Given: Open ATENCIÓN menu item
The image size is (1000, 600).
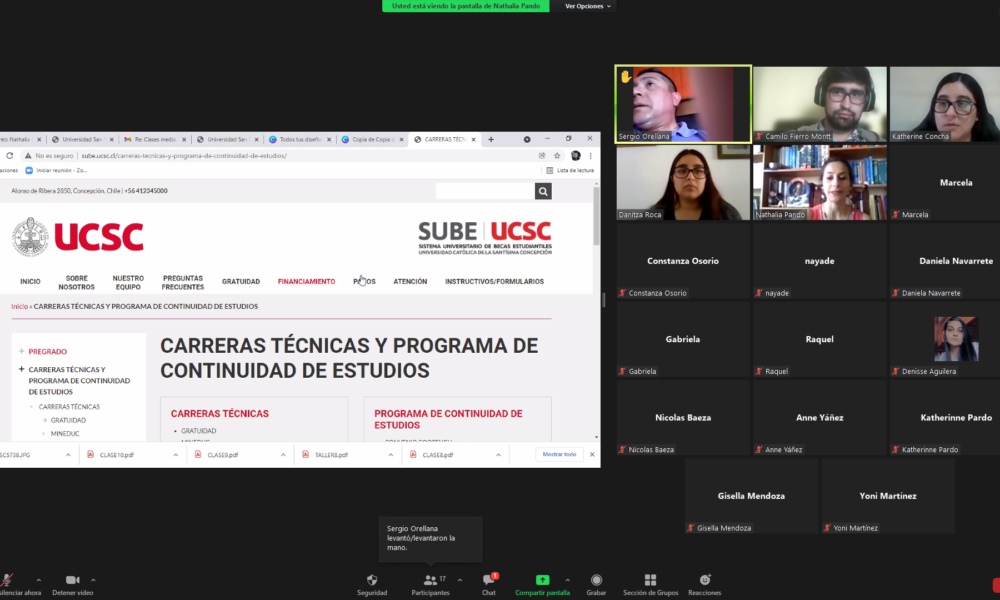Looking at the screenshot, I should 410,282.
